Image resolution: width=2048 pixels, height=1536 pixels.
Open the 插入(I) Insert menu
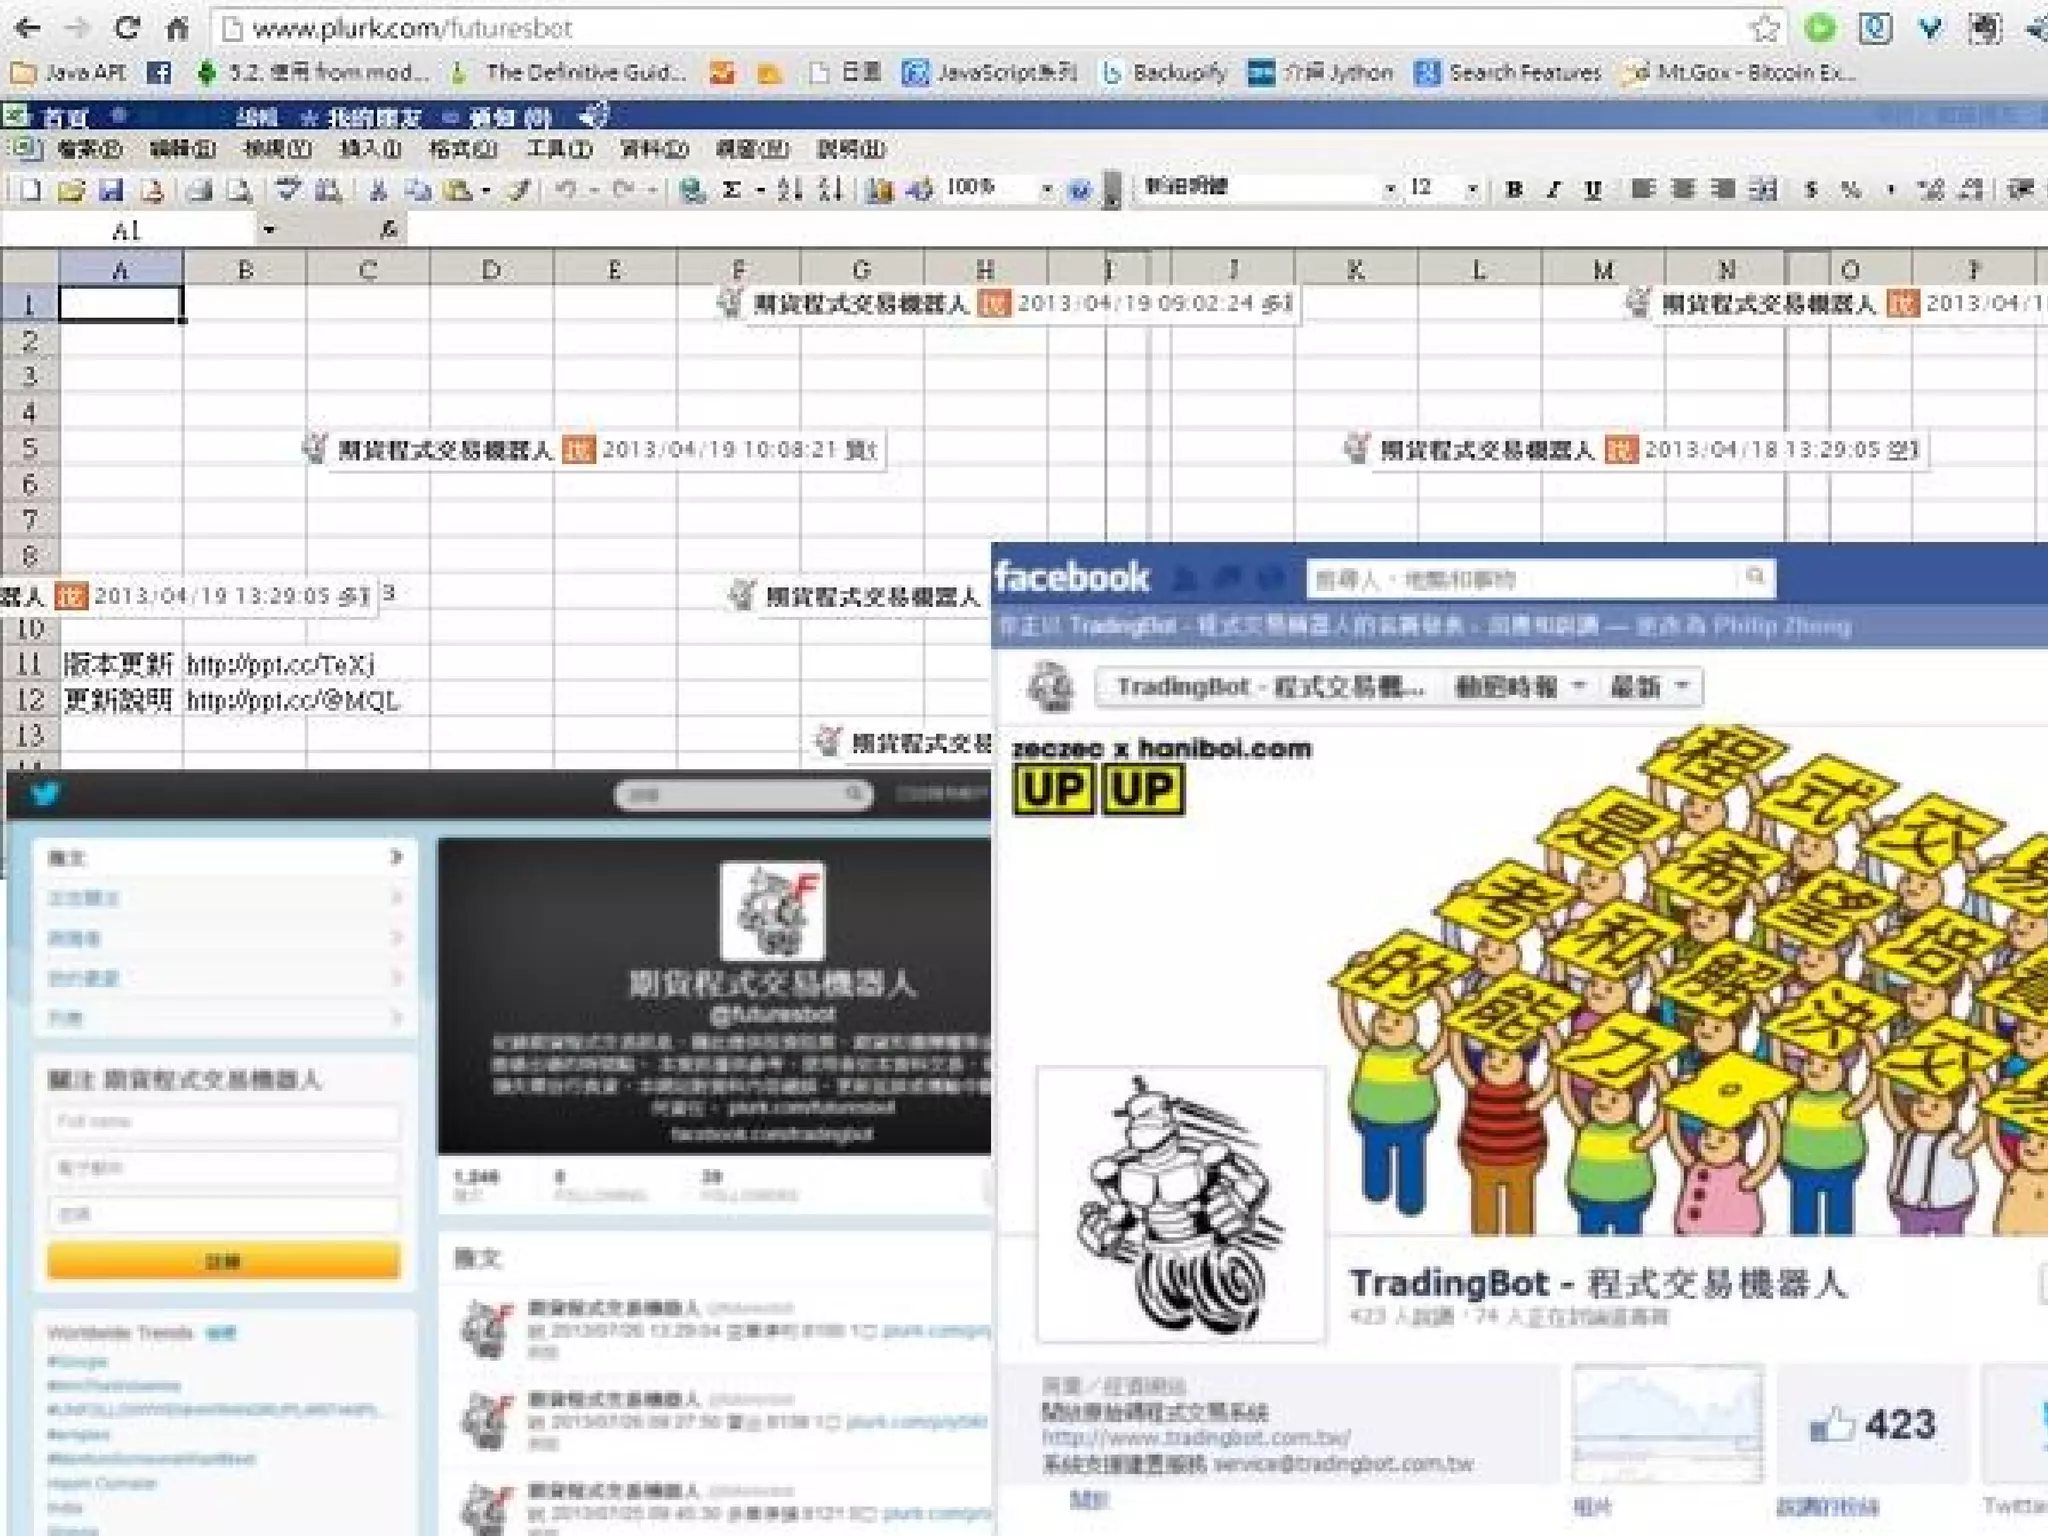click(x=370, y=150)
